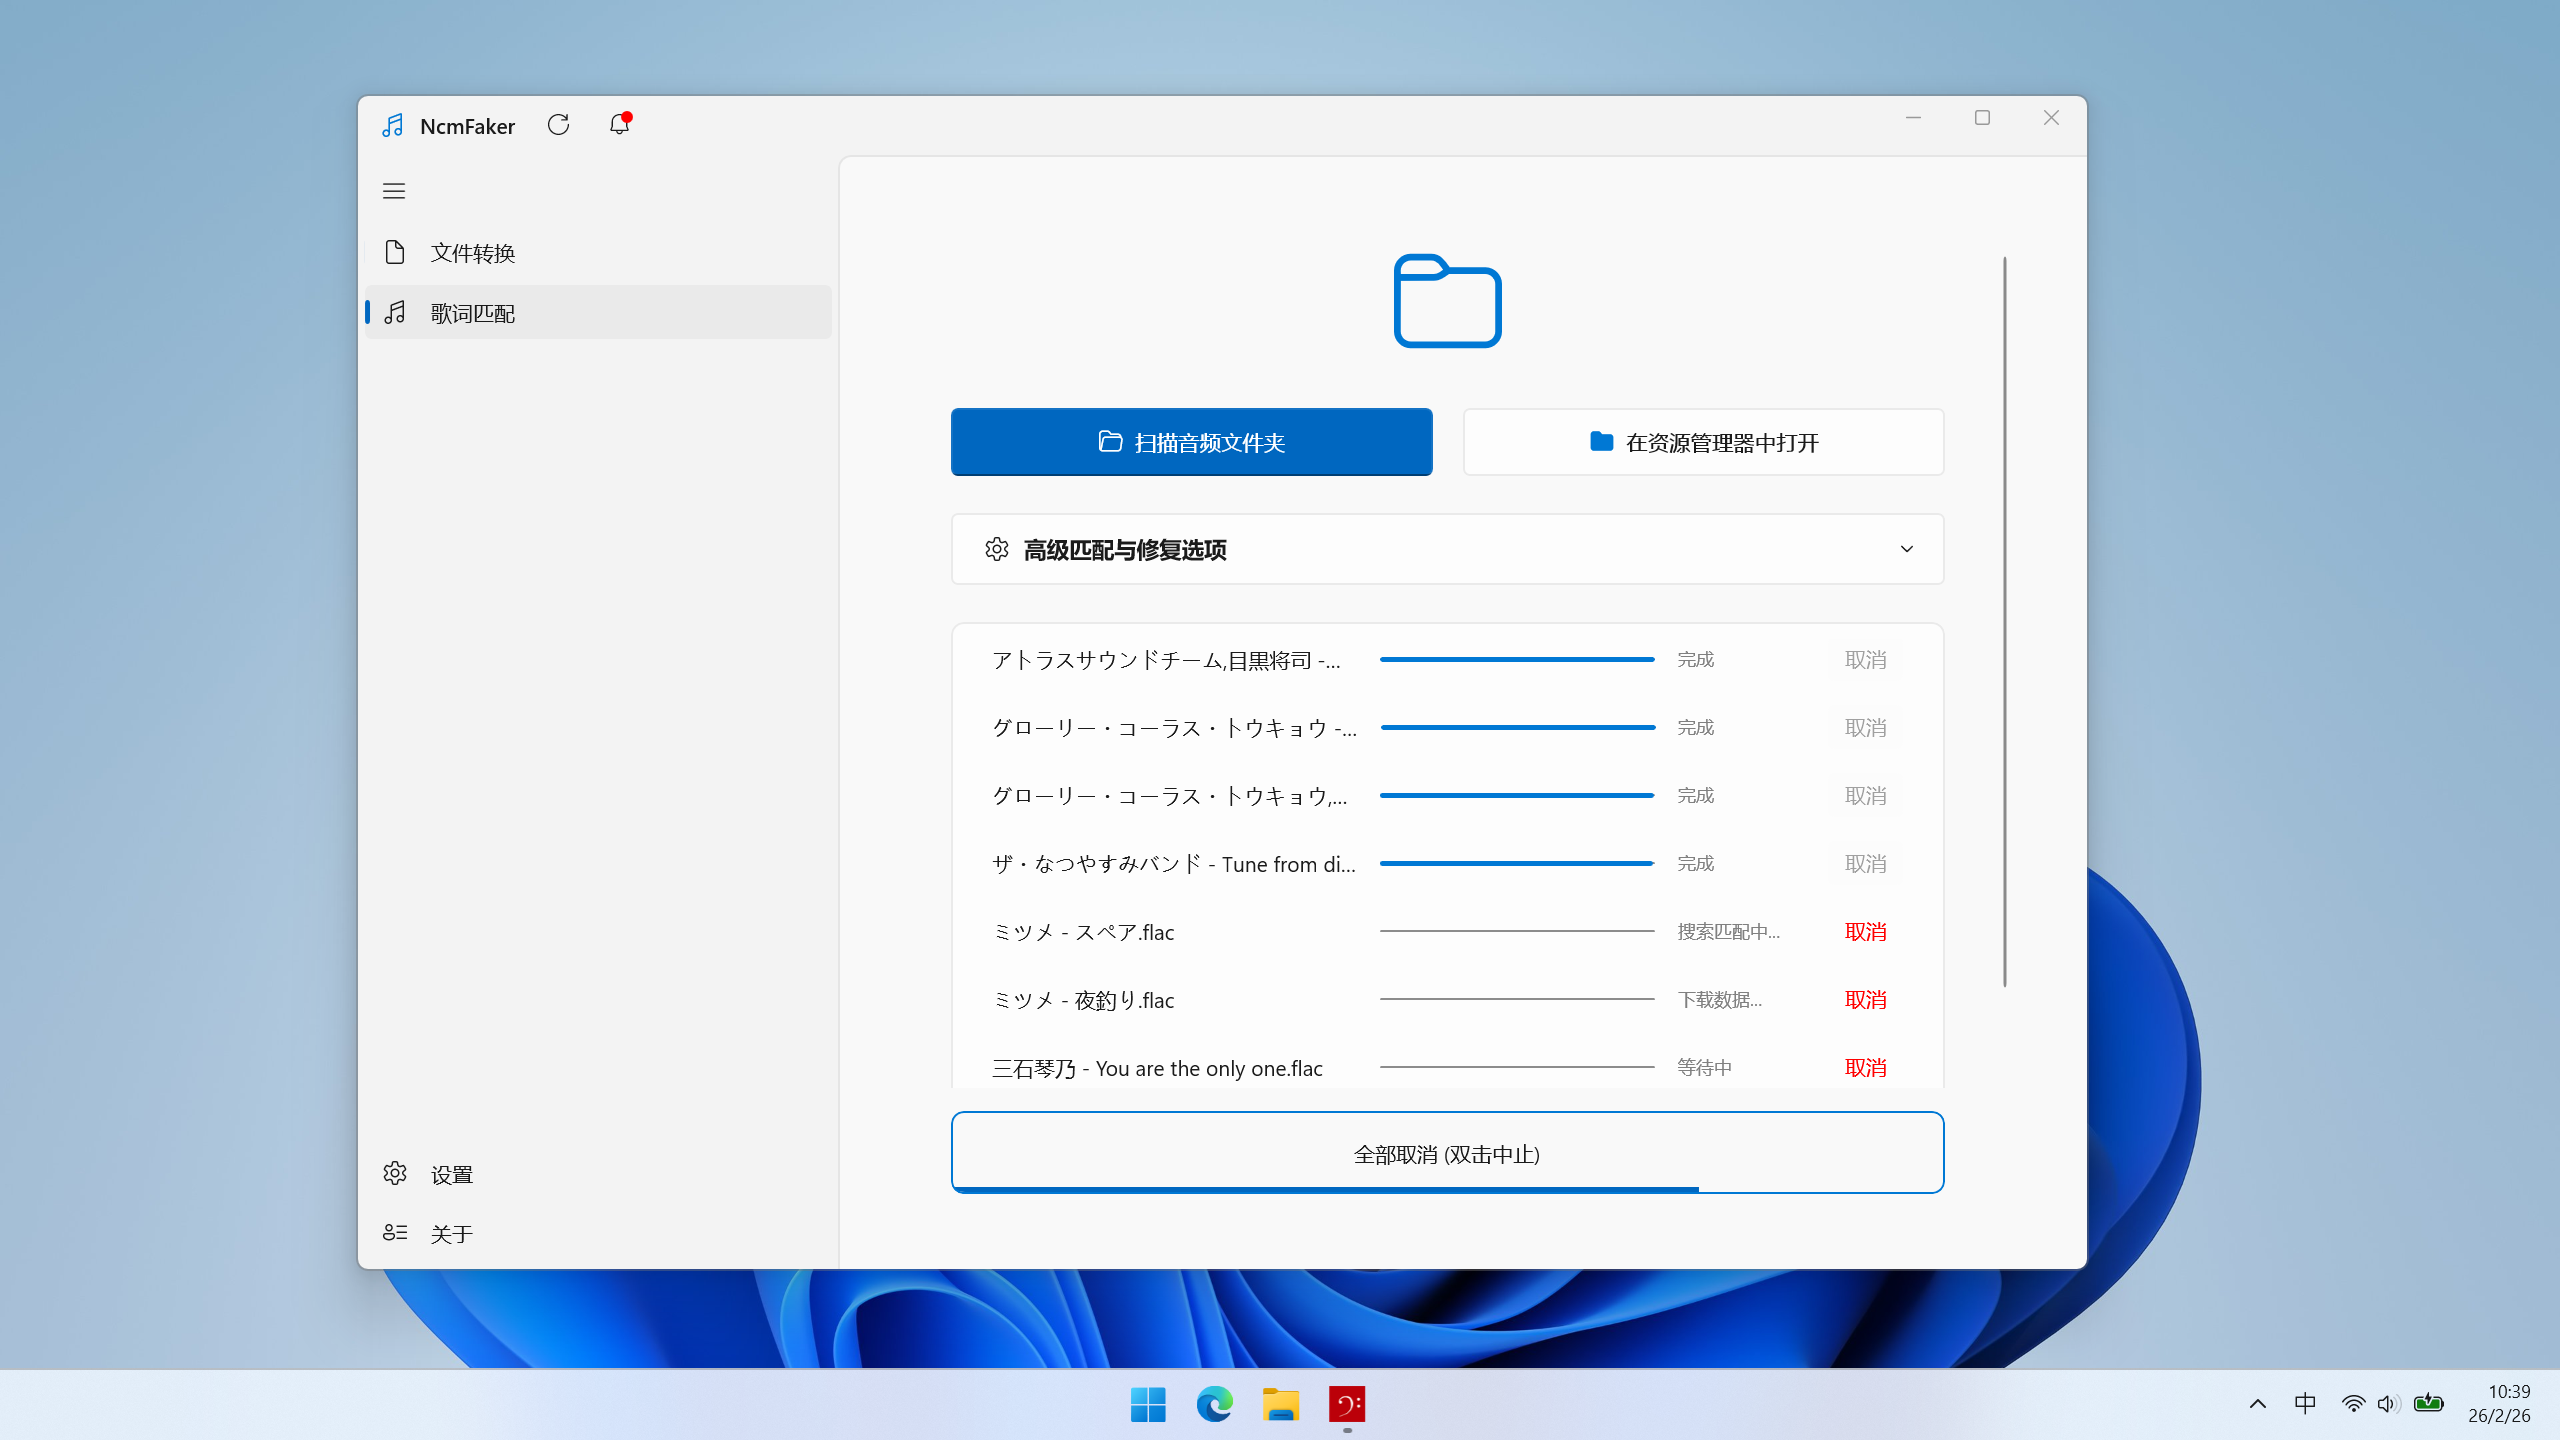Click gear icon in advanced options header

[996, 549]
